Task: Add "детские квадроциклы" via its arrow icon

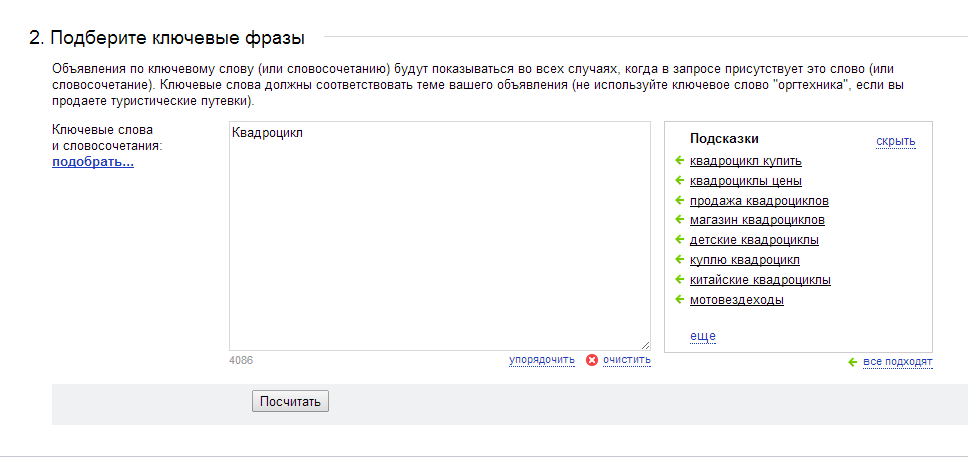Action: point(678,240)
